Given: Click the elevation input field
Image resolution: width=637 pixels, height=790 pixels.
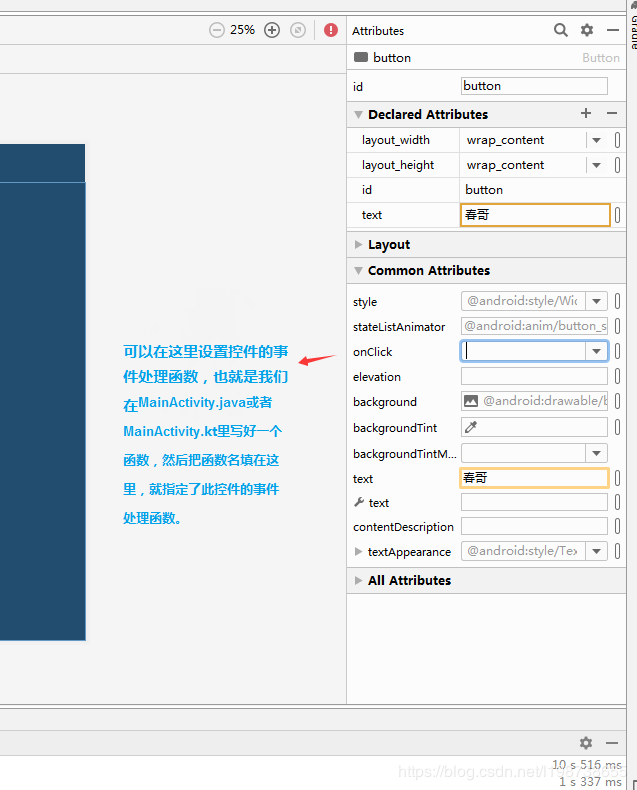Looking at the screenshot, I should coord(534,376).
